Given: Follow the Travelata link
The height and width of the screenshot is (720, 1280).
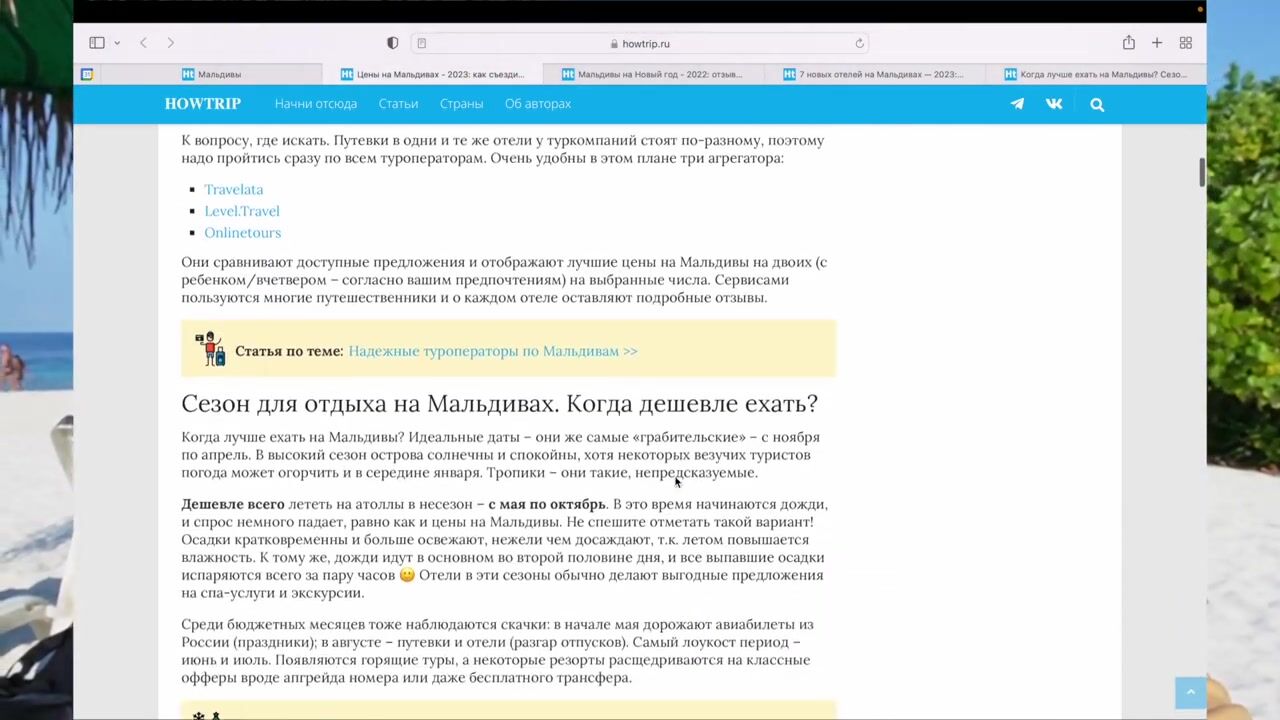Looking at the screenshot, I should [233, 189].
